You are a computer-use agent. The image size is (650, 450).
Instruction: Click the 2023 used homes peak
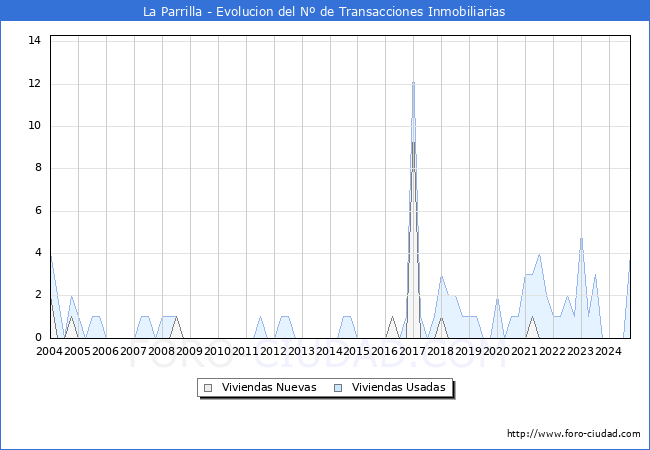pyautogui.click(x=582, y=239)
